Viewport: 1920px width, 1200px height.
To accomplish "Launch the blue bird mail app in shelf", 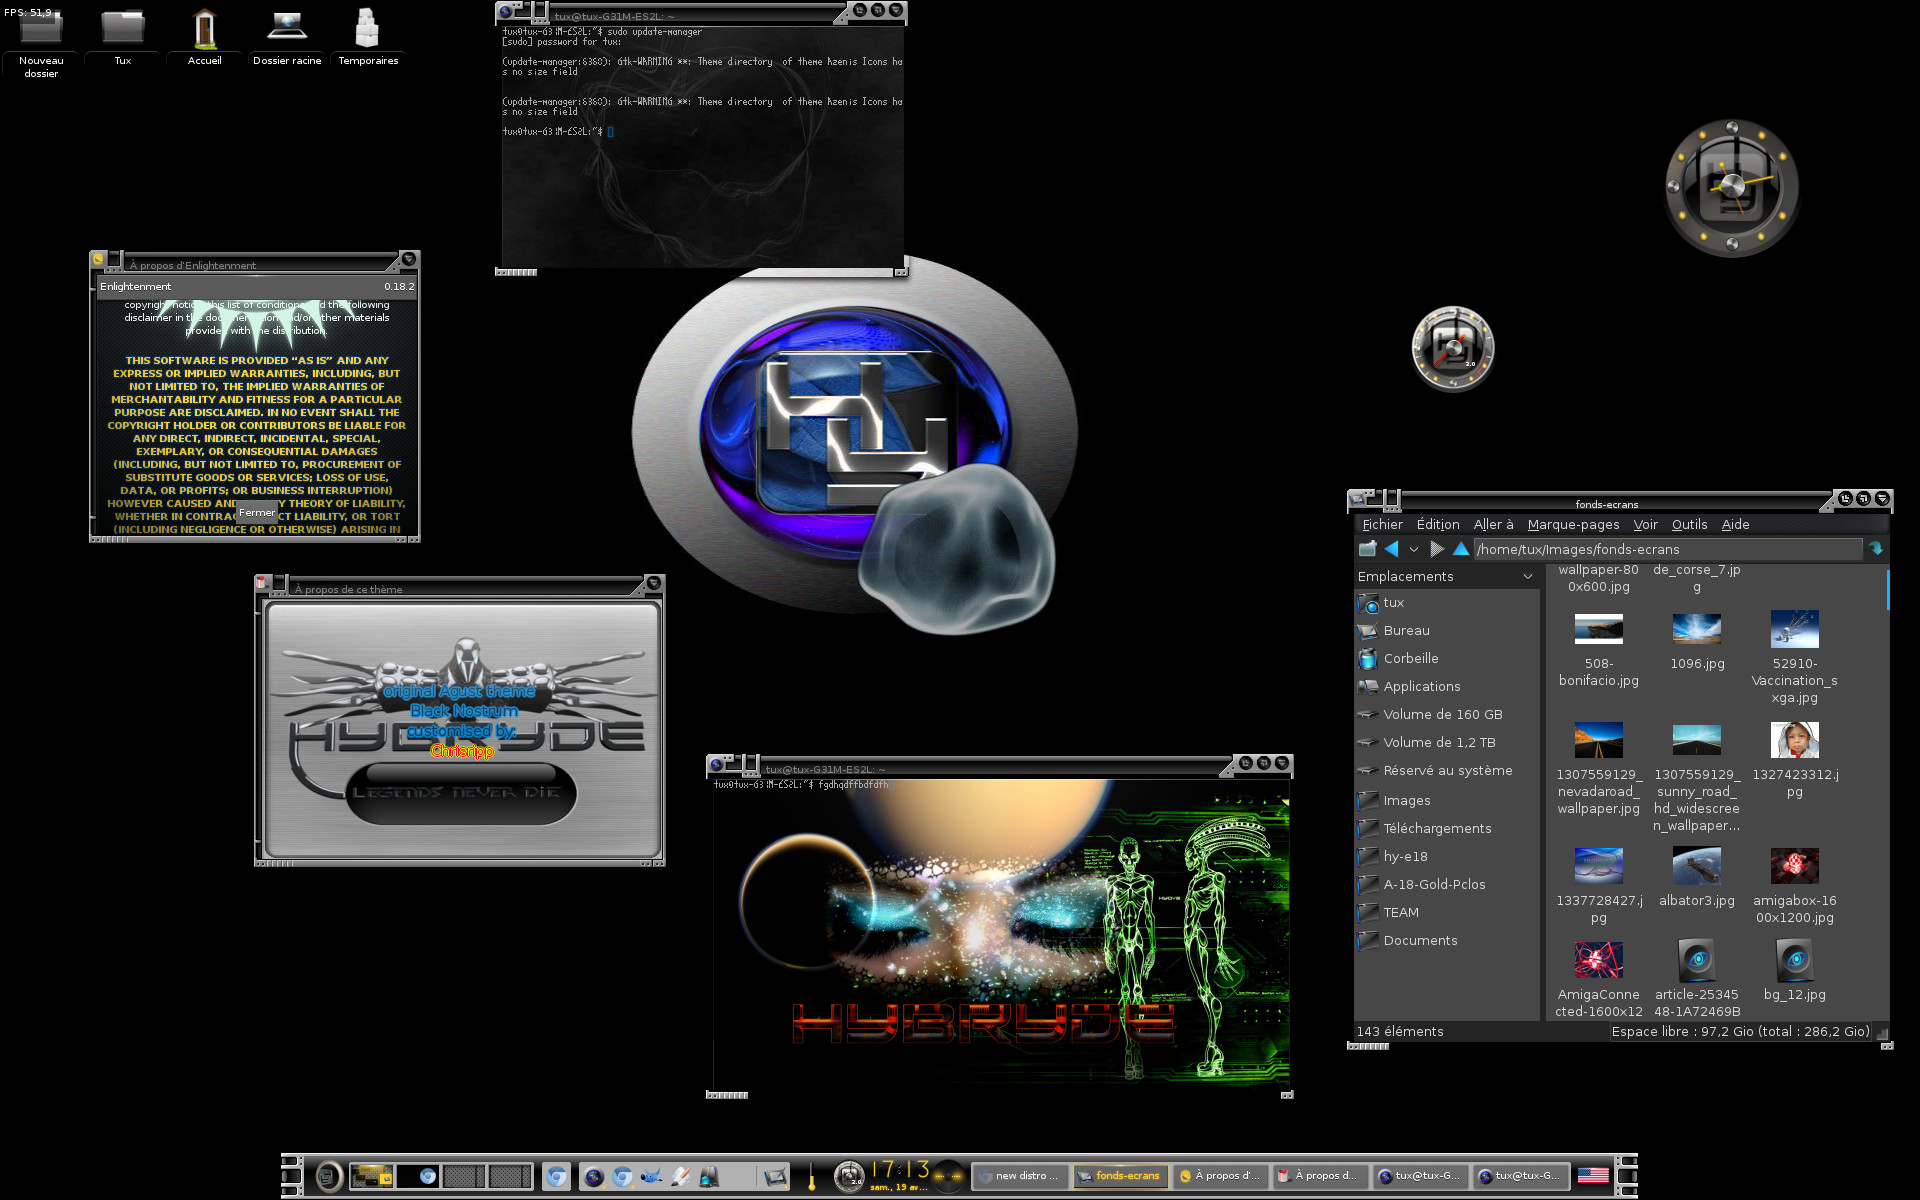I will pos(652,1177).
